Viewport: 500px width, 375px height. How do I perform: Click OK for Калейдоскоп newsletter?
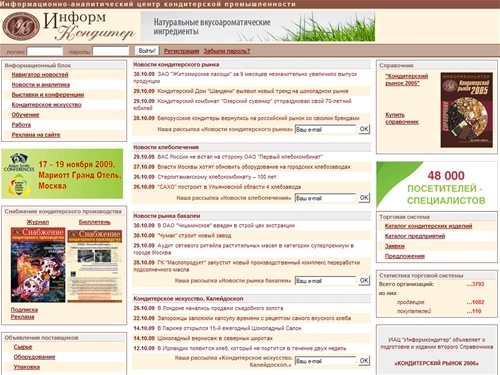coord(364,361)
